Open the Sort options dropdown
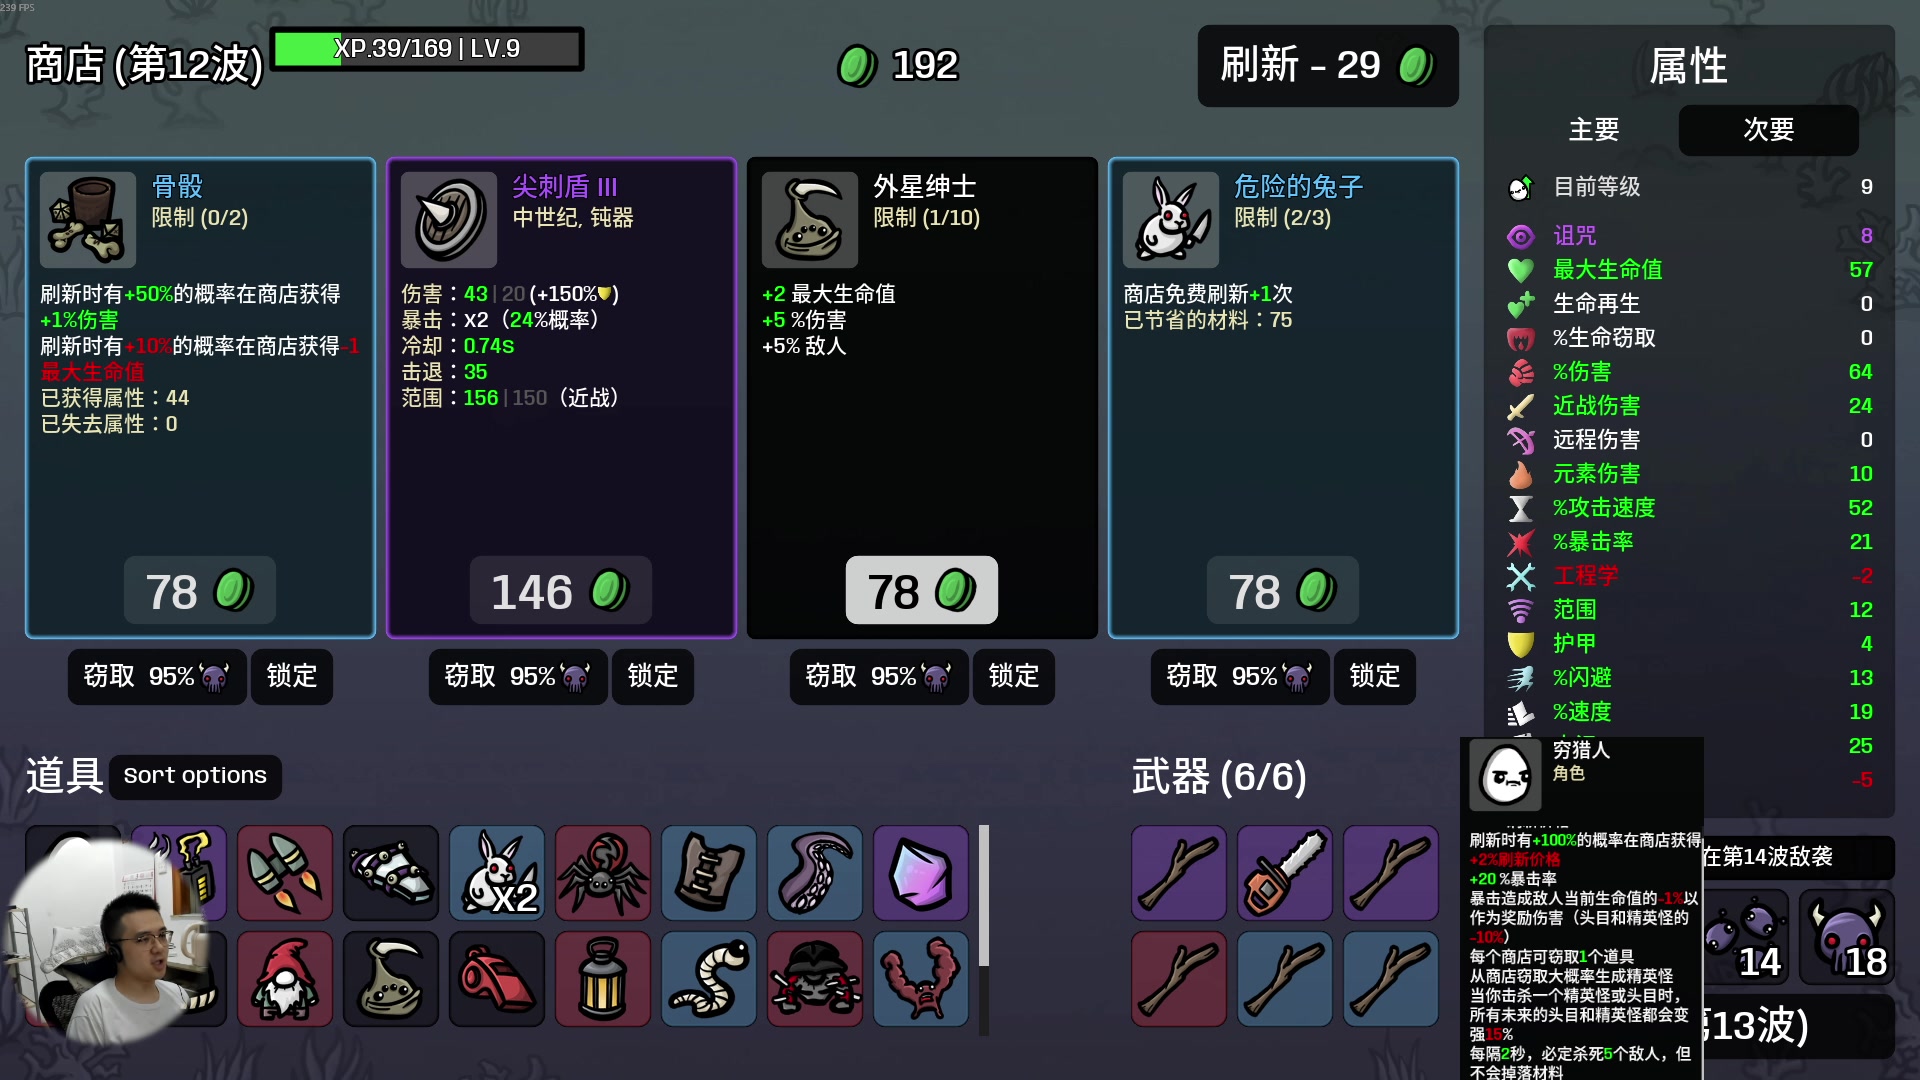 point(195,776)
